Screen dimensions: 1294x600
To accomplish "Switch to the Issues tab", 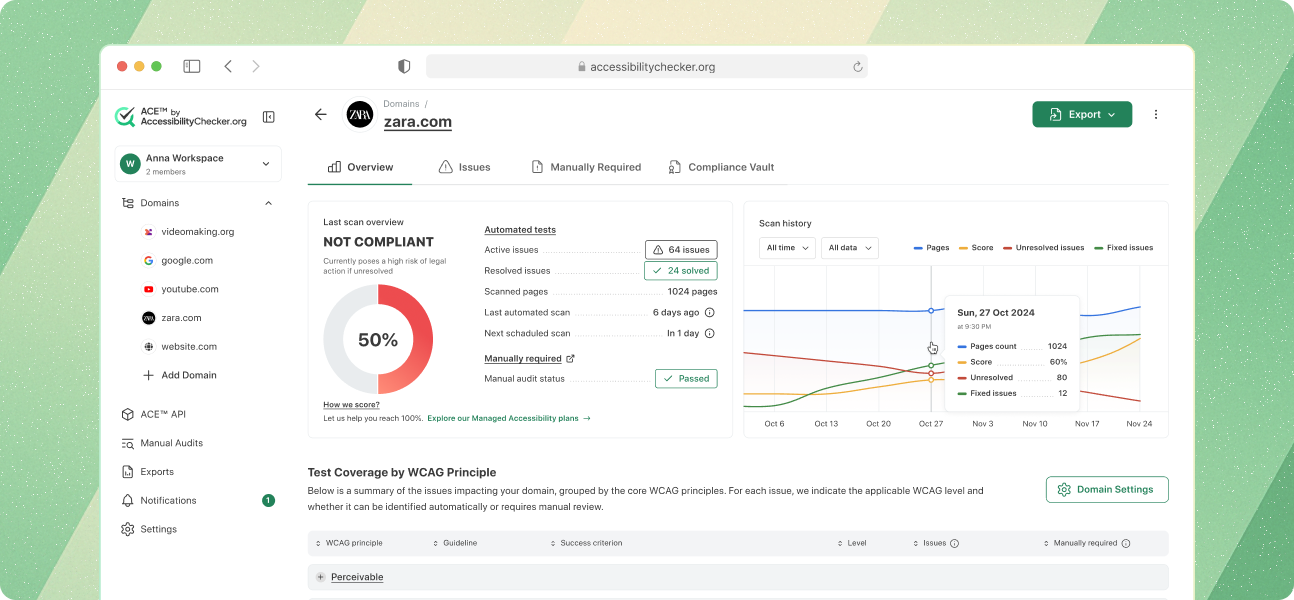I will click(x=465, y=167).
